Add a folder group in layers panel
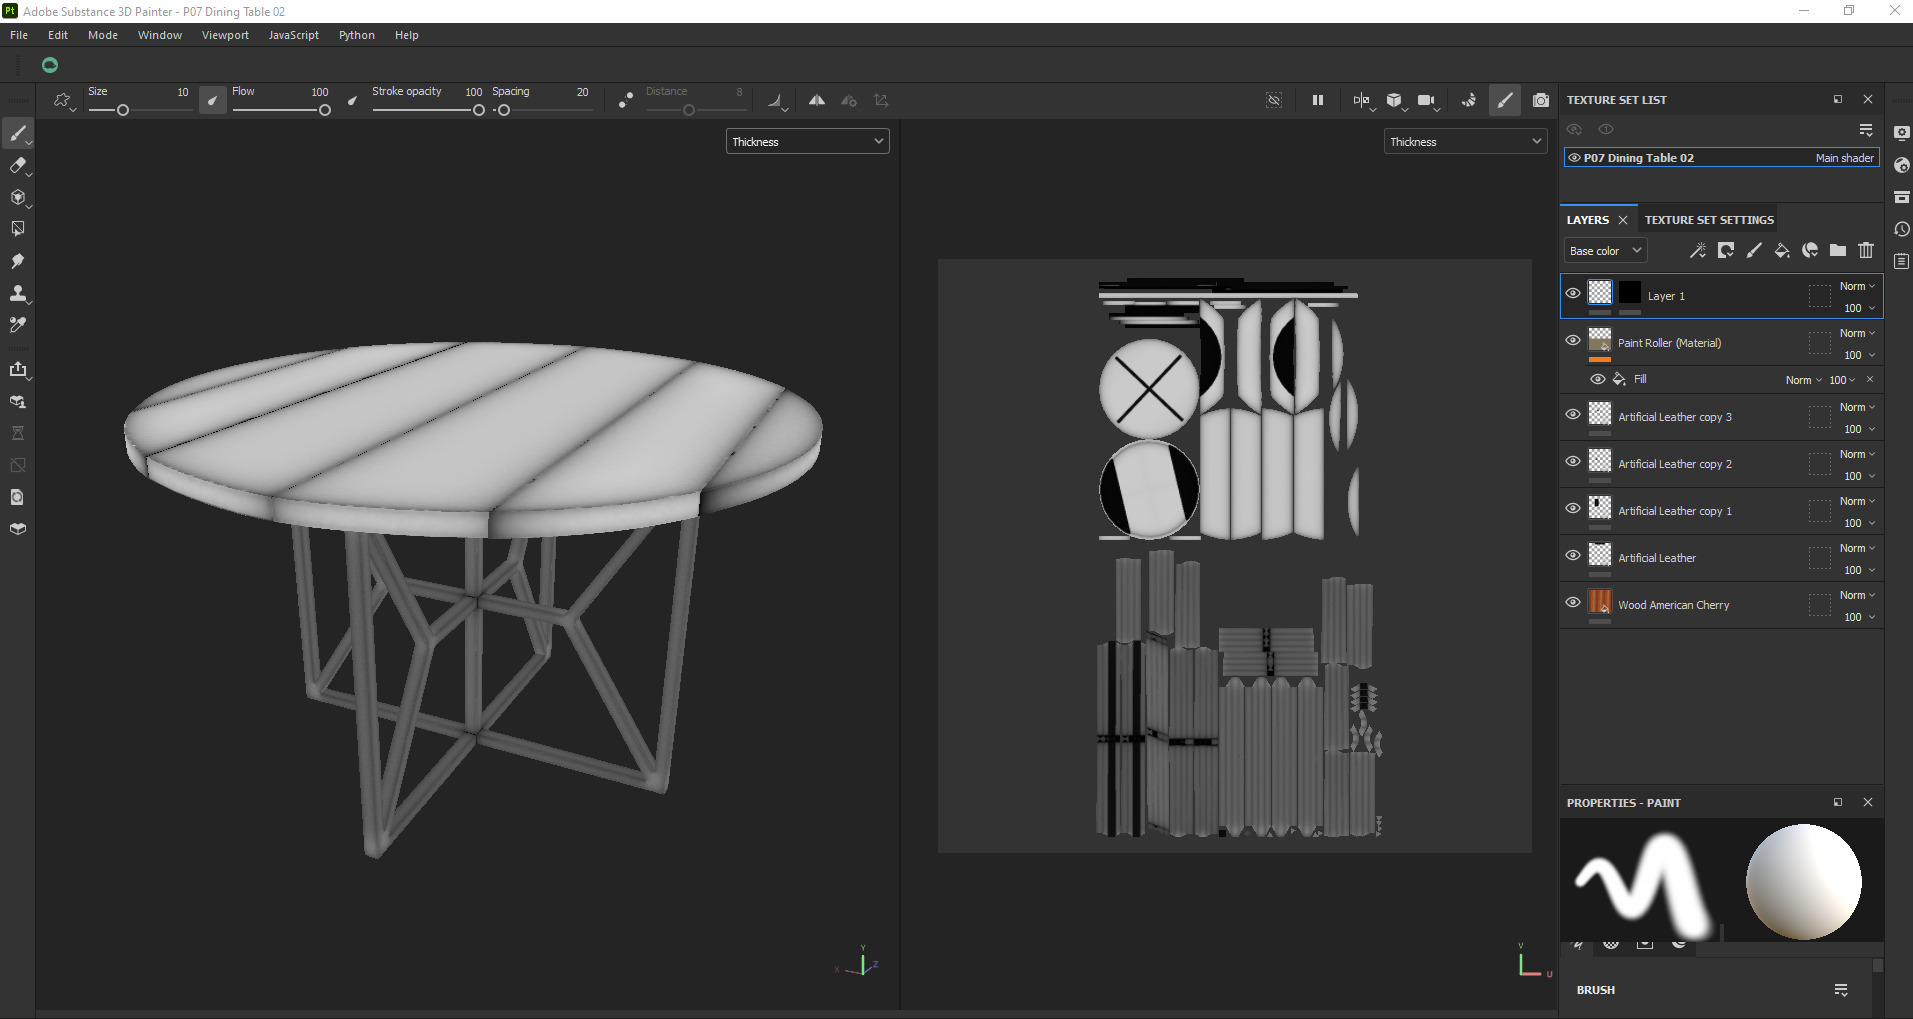The image size is (1913, 1019). [1838, 251]
